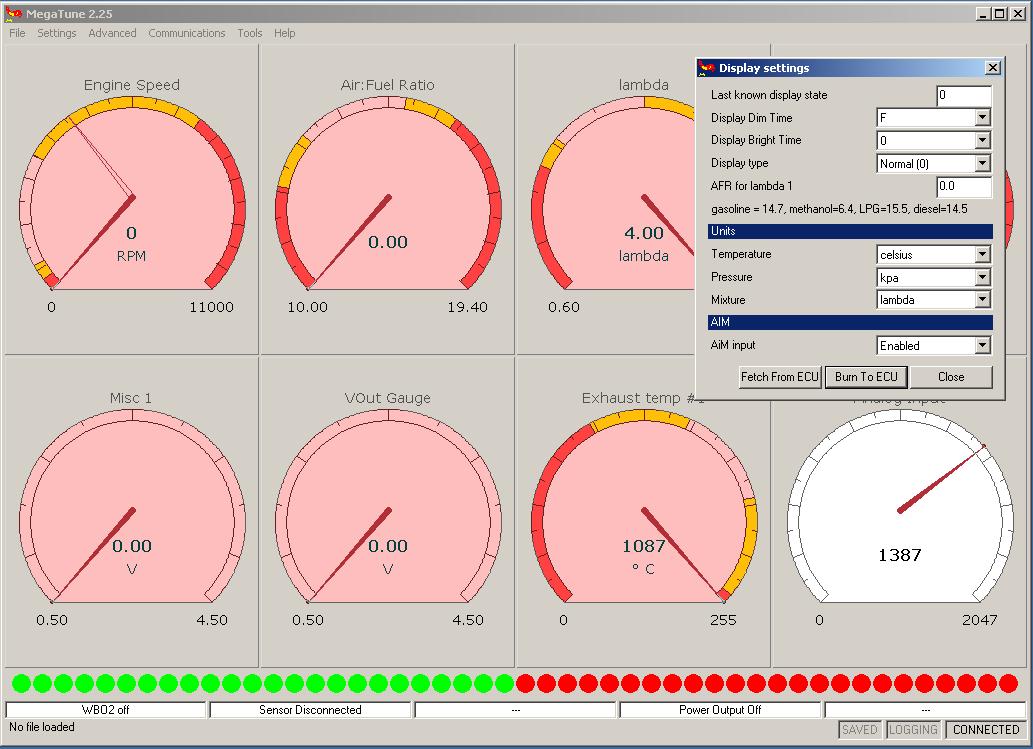Click the 255 max label on Exhaust temp
The height and width of the screenshot is (749, 1033).
pyautogui.click(x=723, y=620)
